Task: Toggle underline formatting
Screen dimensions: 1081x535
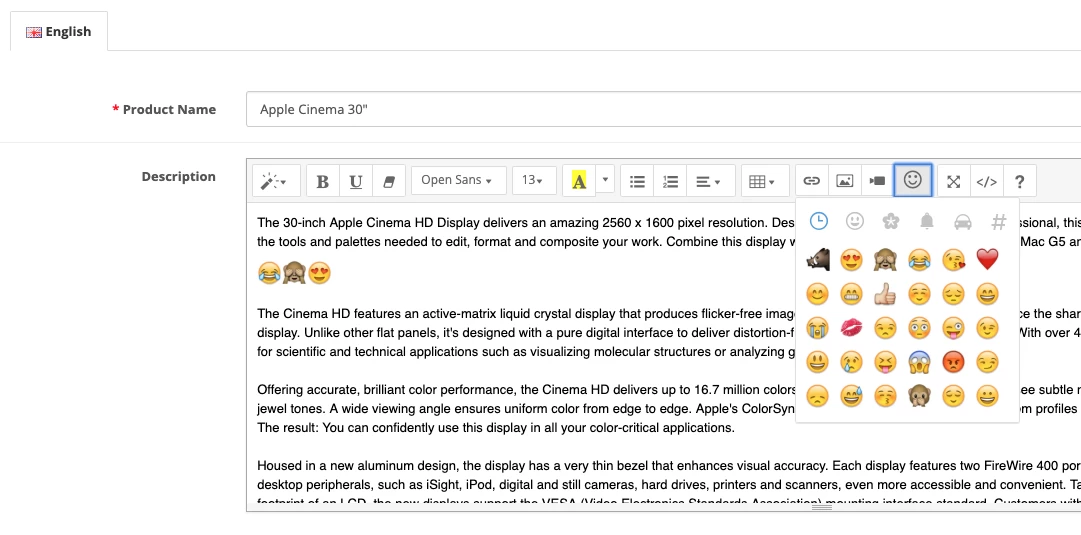Action: tap(356, 181)
